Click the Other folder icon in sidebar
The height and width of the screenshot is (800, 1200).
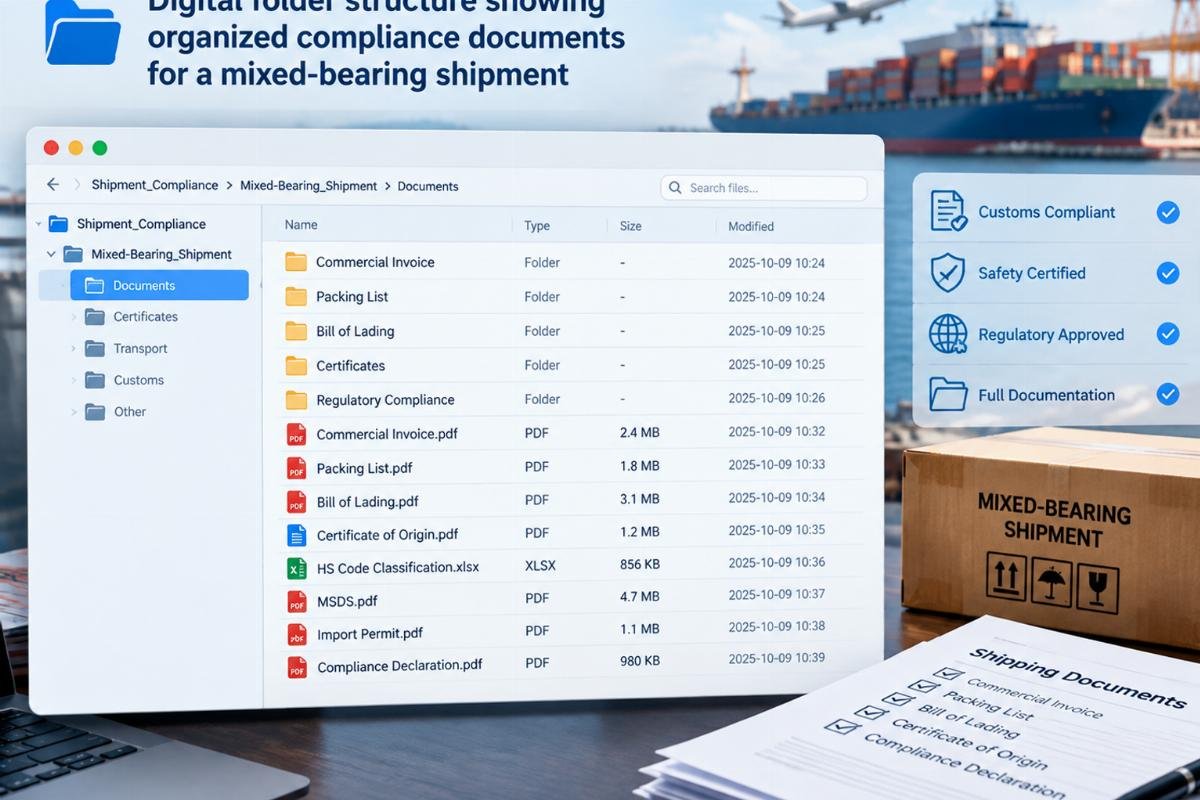tap(95, 411)
